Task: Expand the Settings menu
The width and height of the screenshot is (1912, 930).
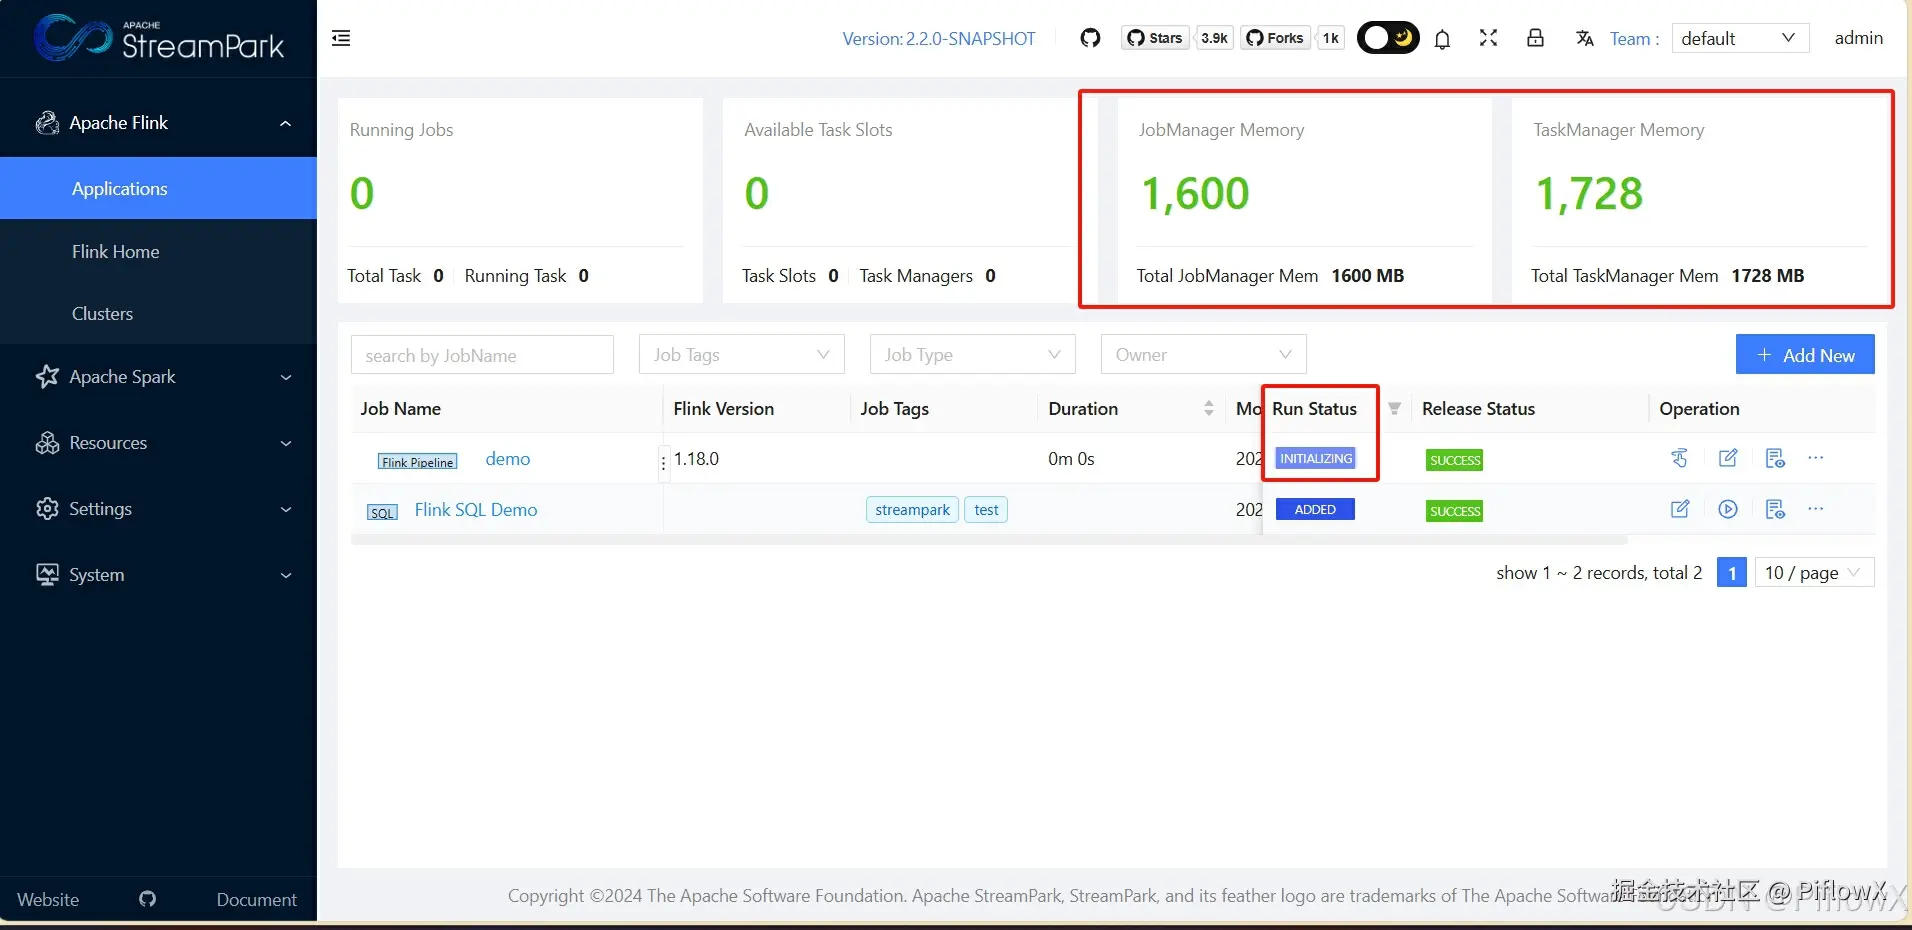Action: [x=158, y=509]
